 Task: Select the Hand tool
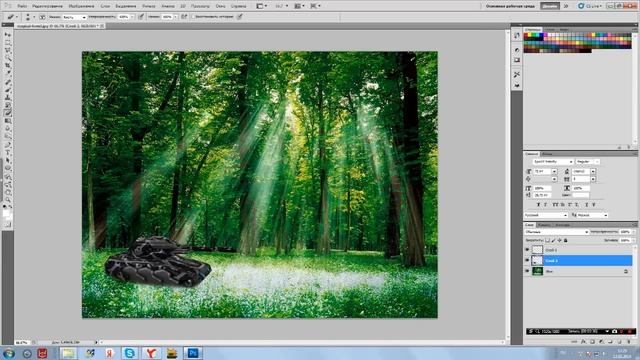8,192
